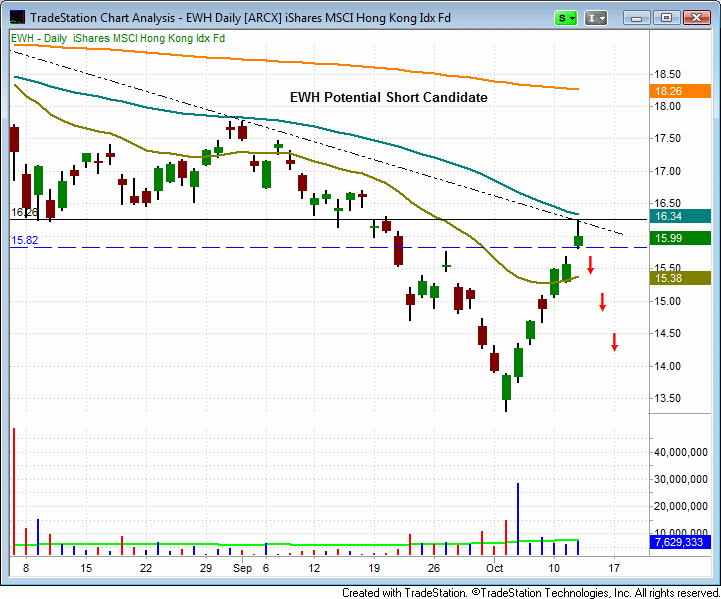
Task: Select the 16.26 horizontal line label
Action: [x=24, y=212]
